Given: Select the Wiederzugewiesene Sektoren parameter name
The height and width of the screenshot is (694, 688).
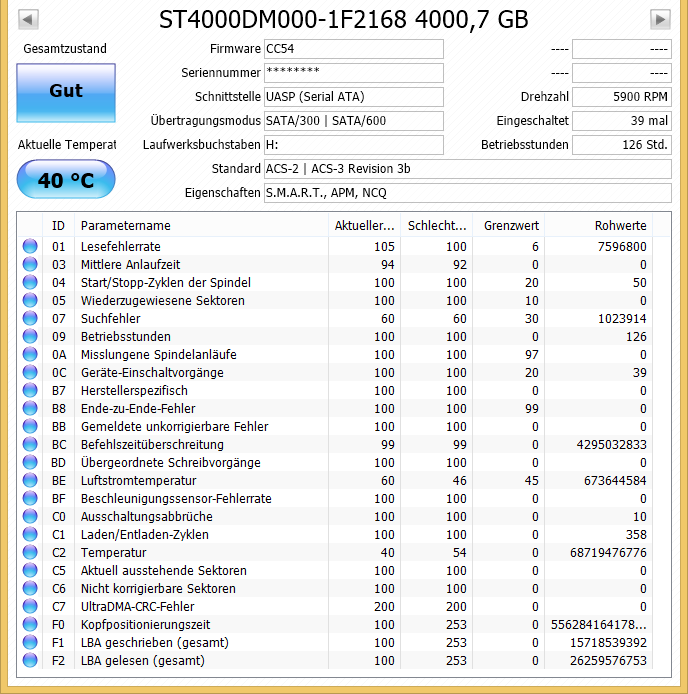Looking at the screenshot, I should (162, 301).
